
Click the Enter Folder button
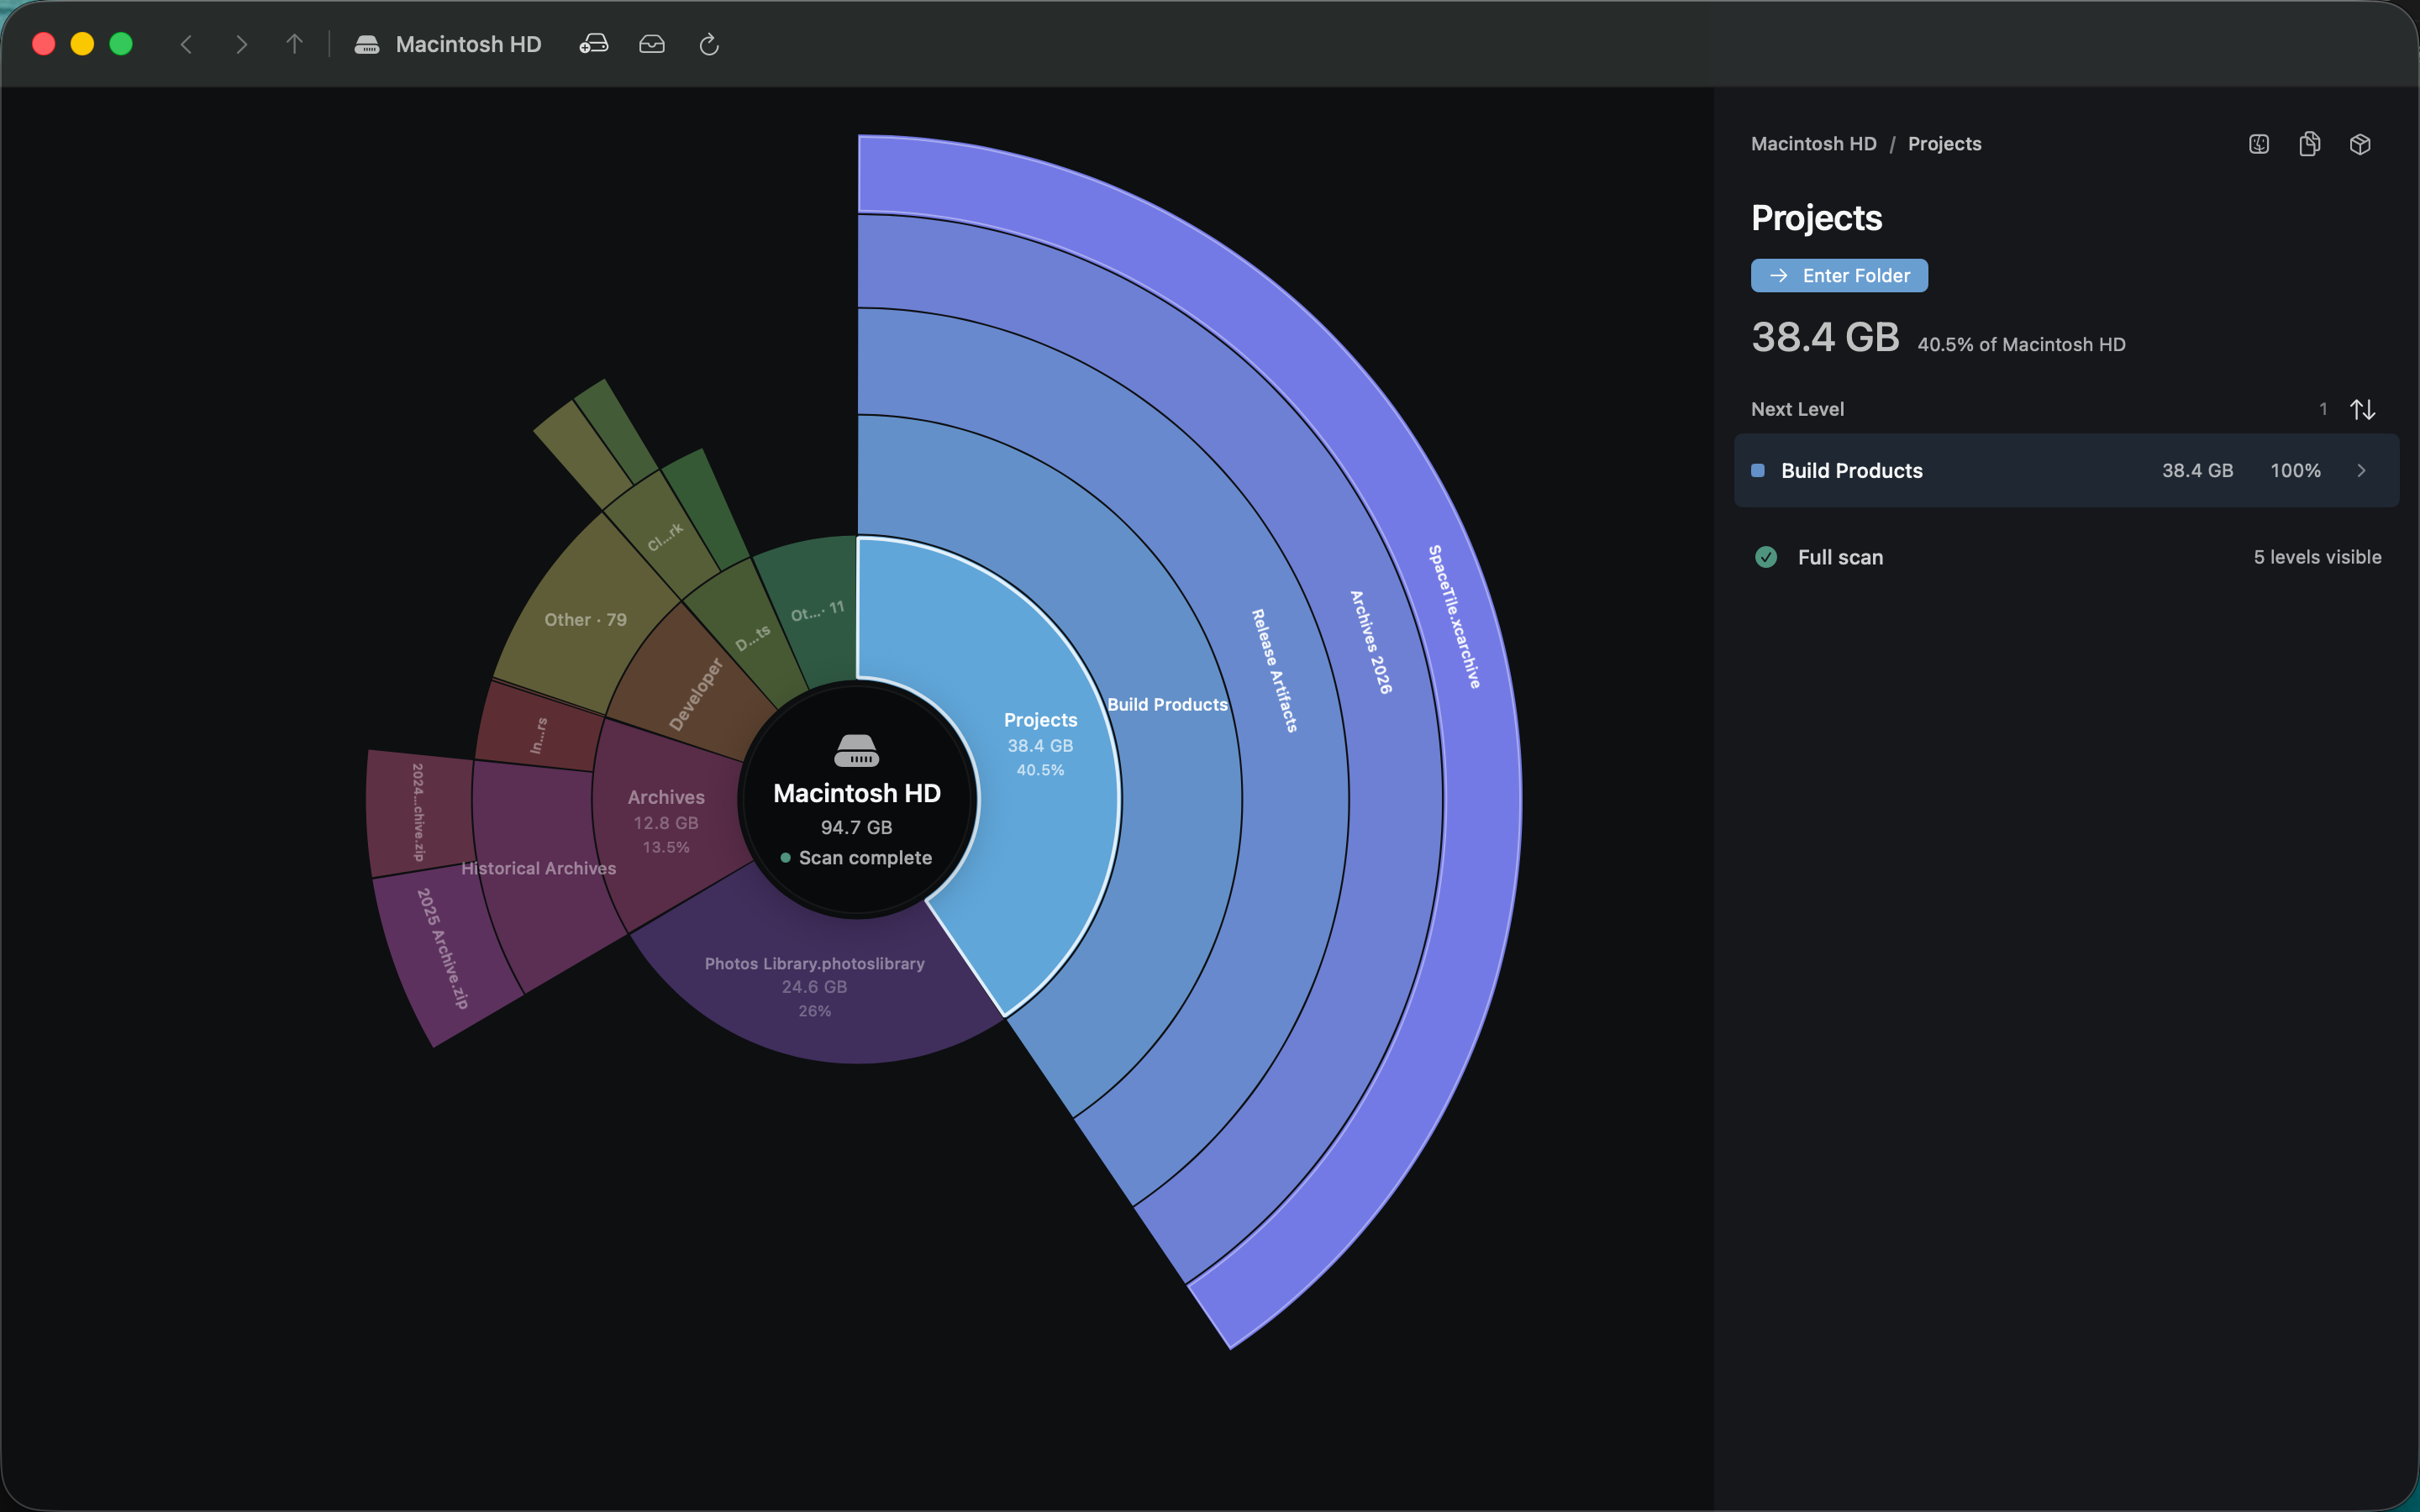(x=1839, y=275)
